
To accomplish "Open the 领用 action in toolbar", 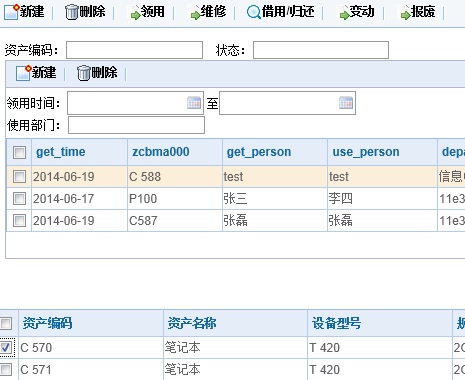I will pyautogui.click(x=147, y=12).
